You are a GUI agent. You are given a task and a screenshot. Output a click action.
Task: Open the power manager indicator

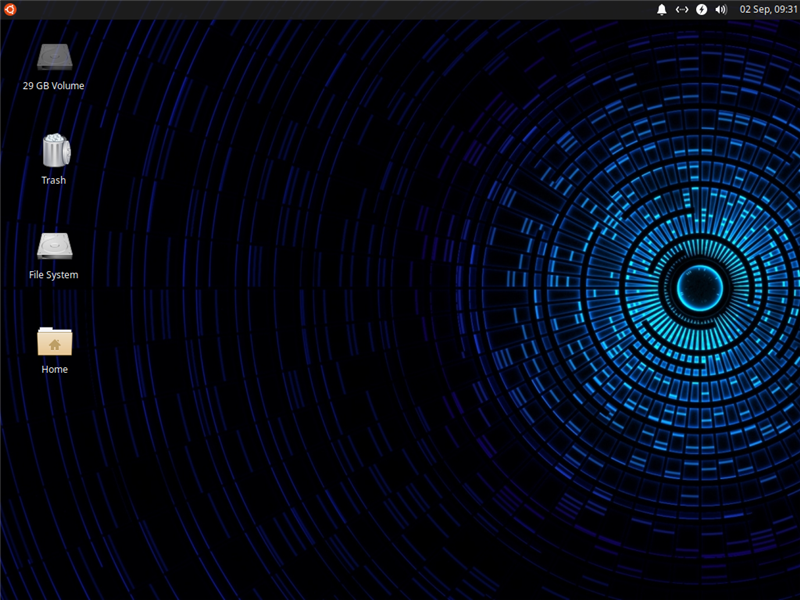pos(702,10)
